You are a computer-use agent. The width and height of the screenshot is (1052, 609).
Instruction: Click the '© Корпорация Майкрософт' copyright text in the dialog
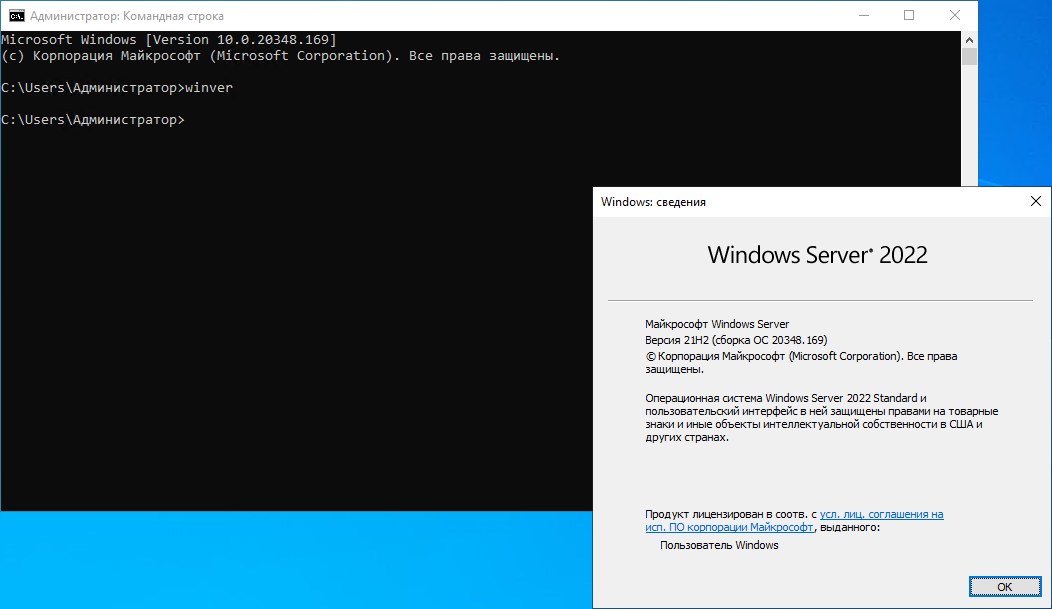[801, 362]
